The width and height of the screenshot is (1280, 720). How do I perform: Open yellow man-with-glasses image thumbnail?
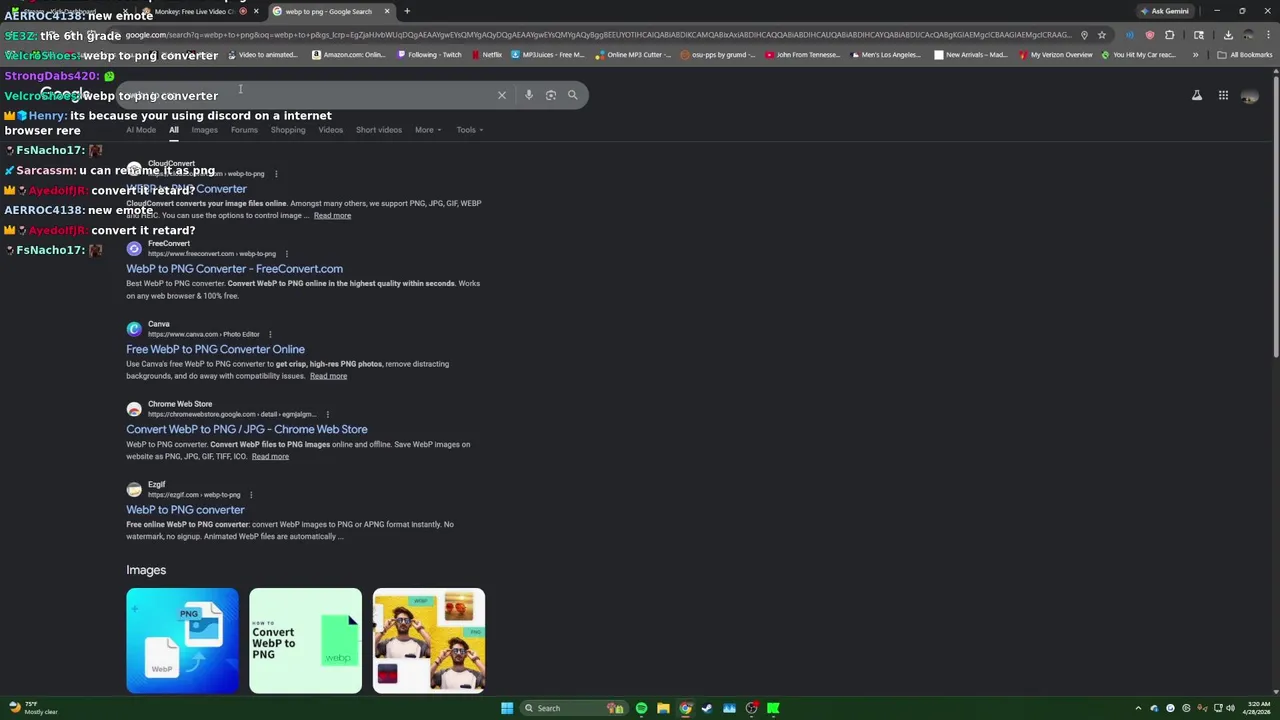click(429, 641)
